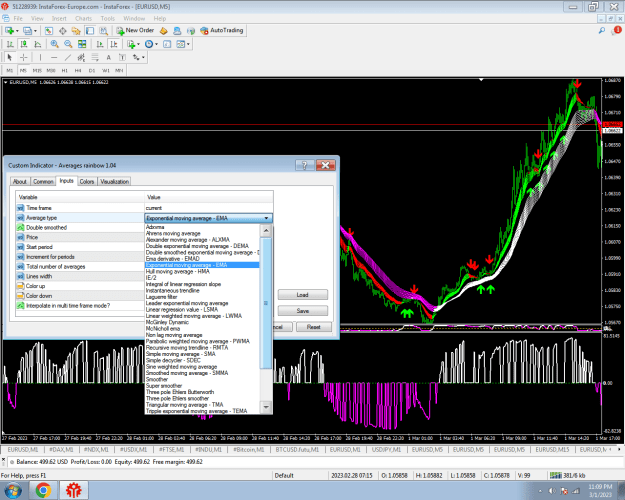
Task: Open the #Bitcoin,M1 chart tab
Action: click(x=249, y=450)
